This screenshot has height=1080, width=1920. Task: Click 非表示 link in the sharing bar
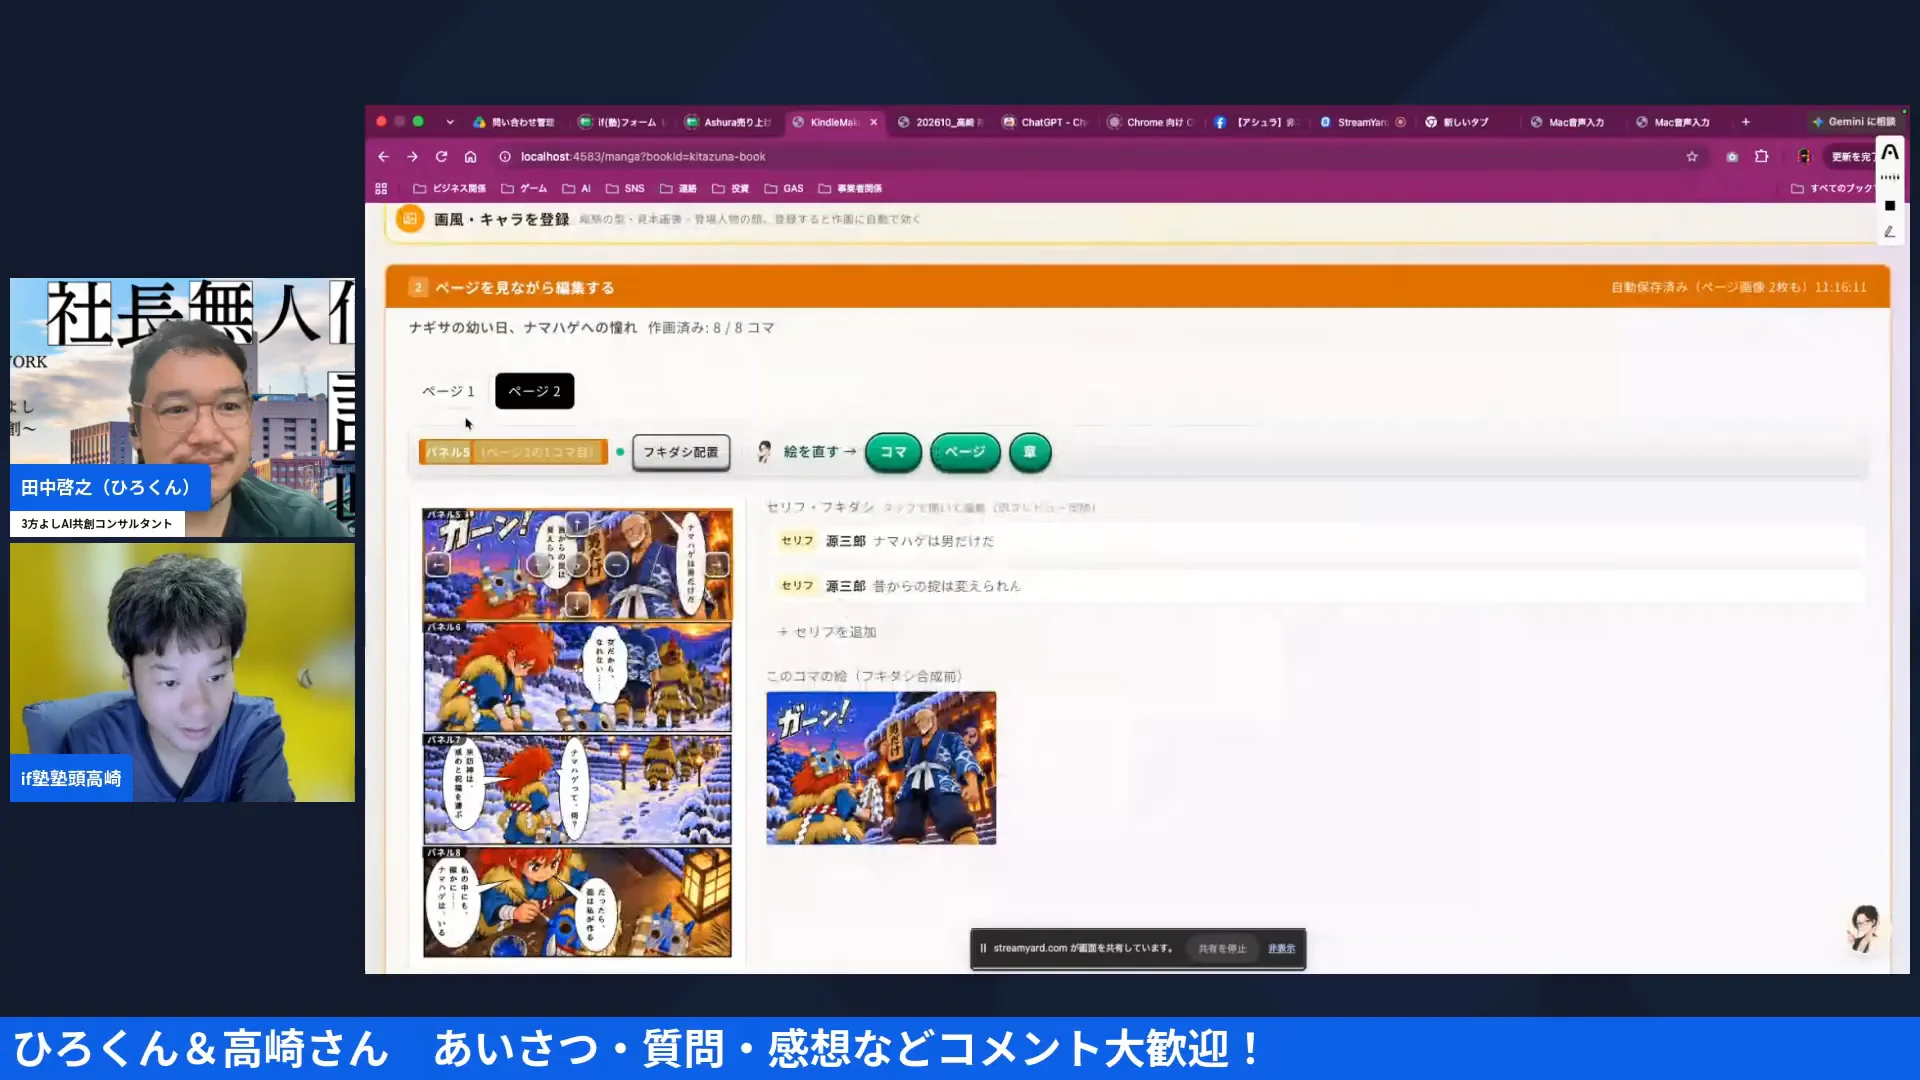[1281, 948]
